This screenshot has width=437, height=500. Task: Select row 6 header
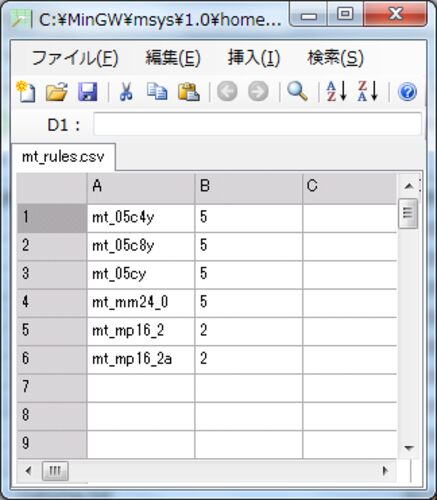tap(52, 359)
